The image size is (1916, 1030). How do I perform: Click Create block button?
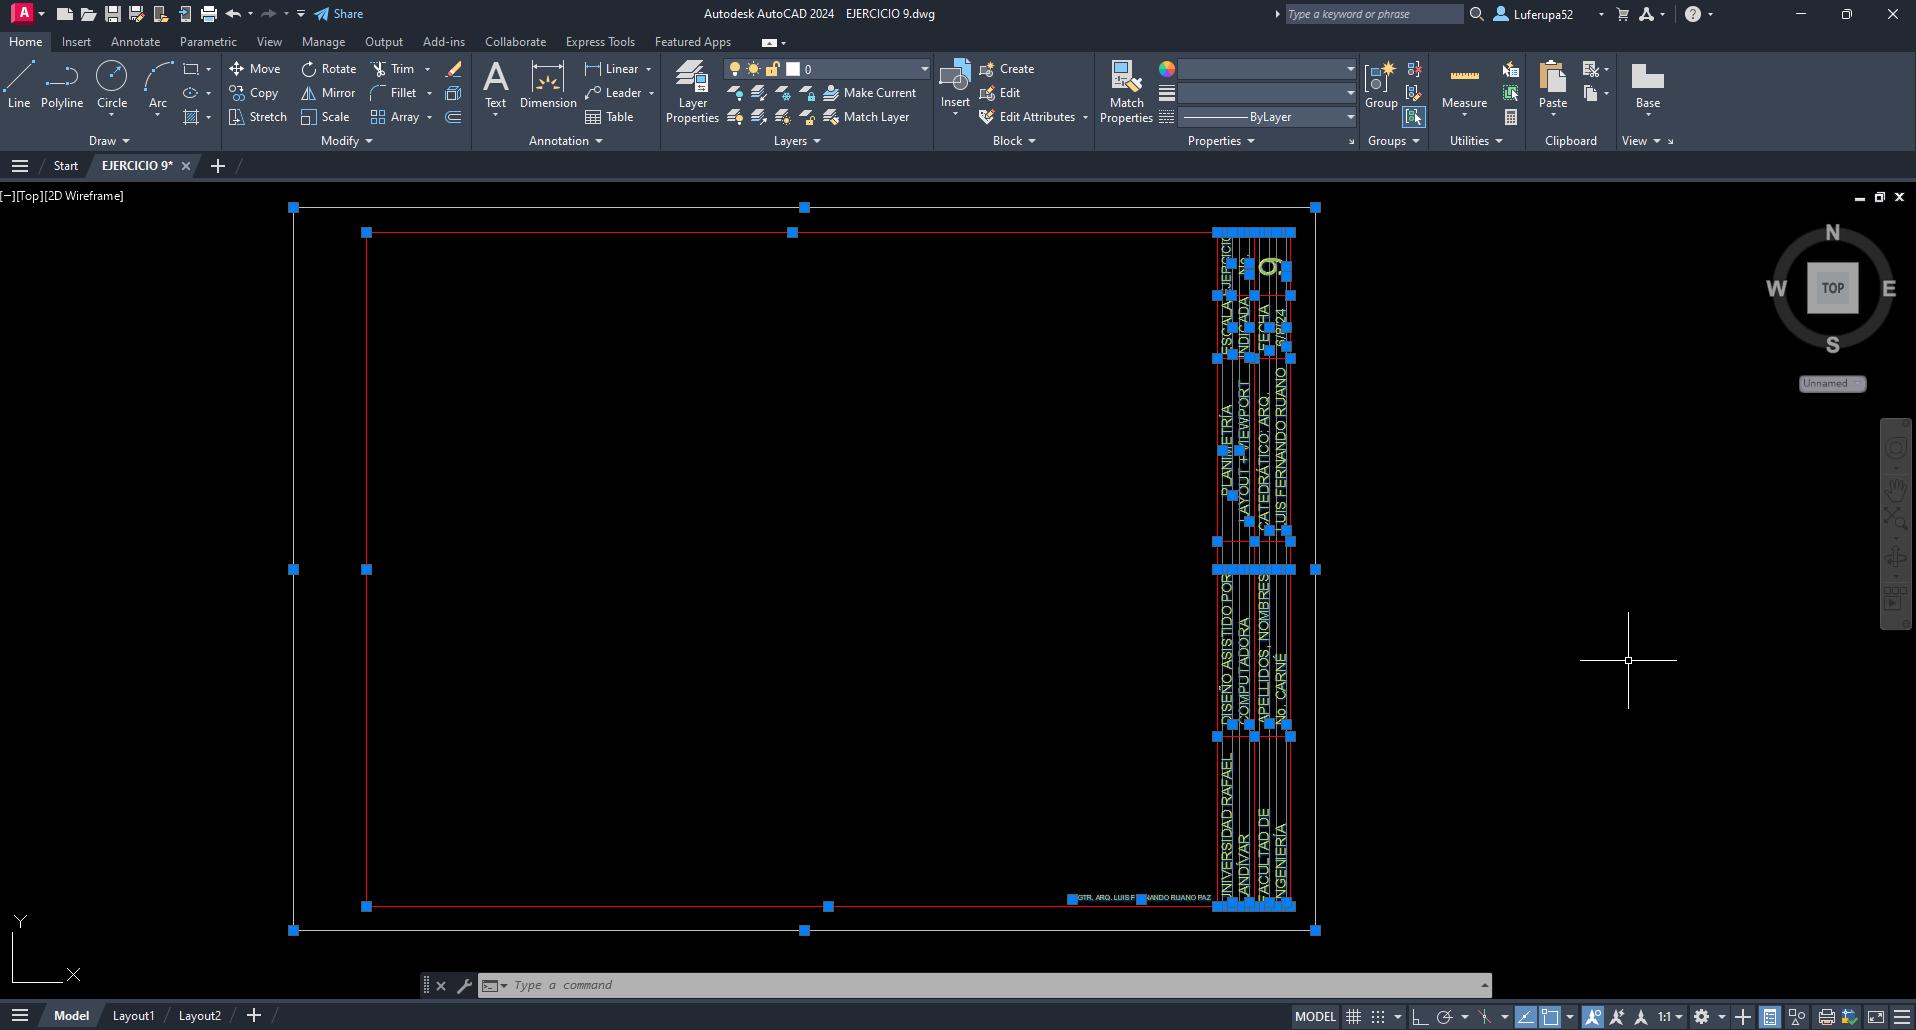[1006, 69]
